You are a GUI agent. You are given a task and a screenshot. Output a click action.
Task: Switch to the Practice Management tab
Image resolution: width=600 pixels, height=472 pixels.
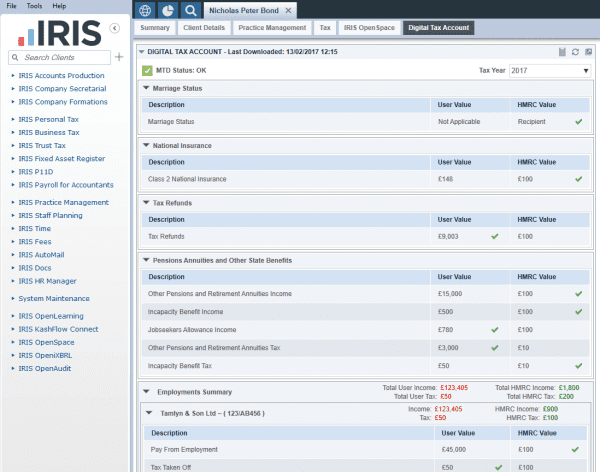tap(272, 28)
